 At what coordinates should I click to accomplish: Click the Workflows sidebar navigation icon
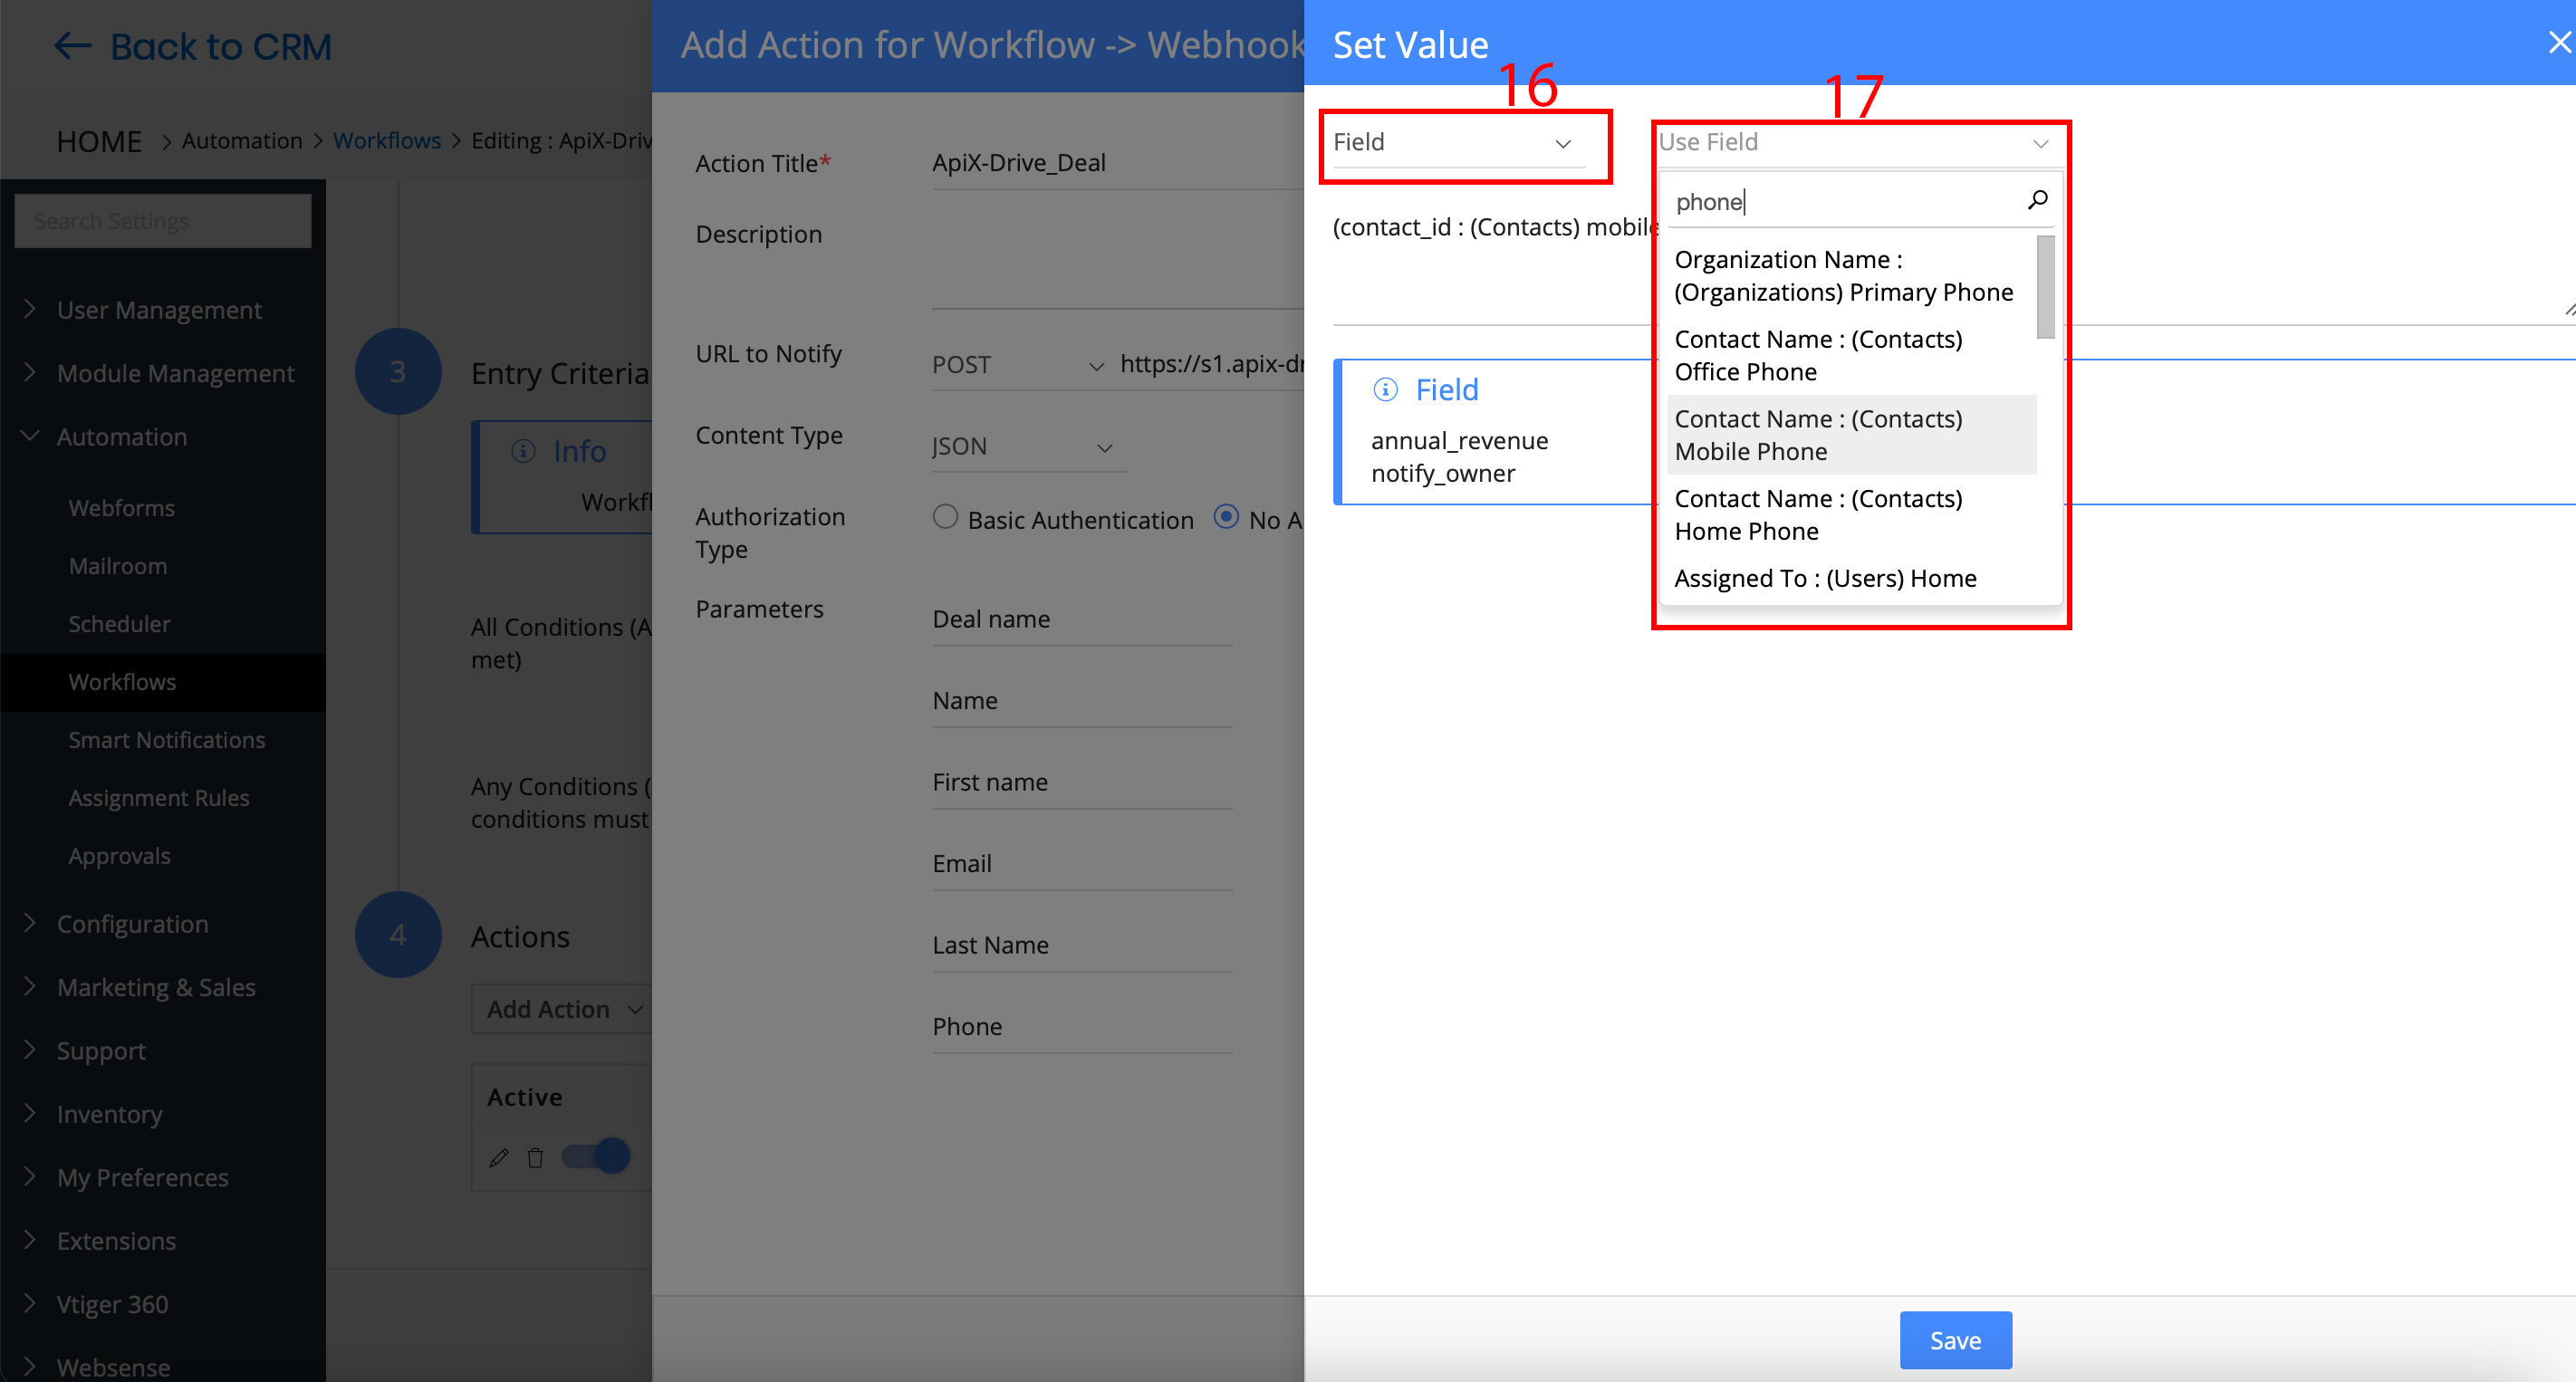pos(121,682)
